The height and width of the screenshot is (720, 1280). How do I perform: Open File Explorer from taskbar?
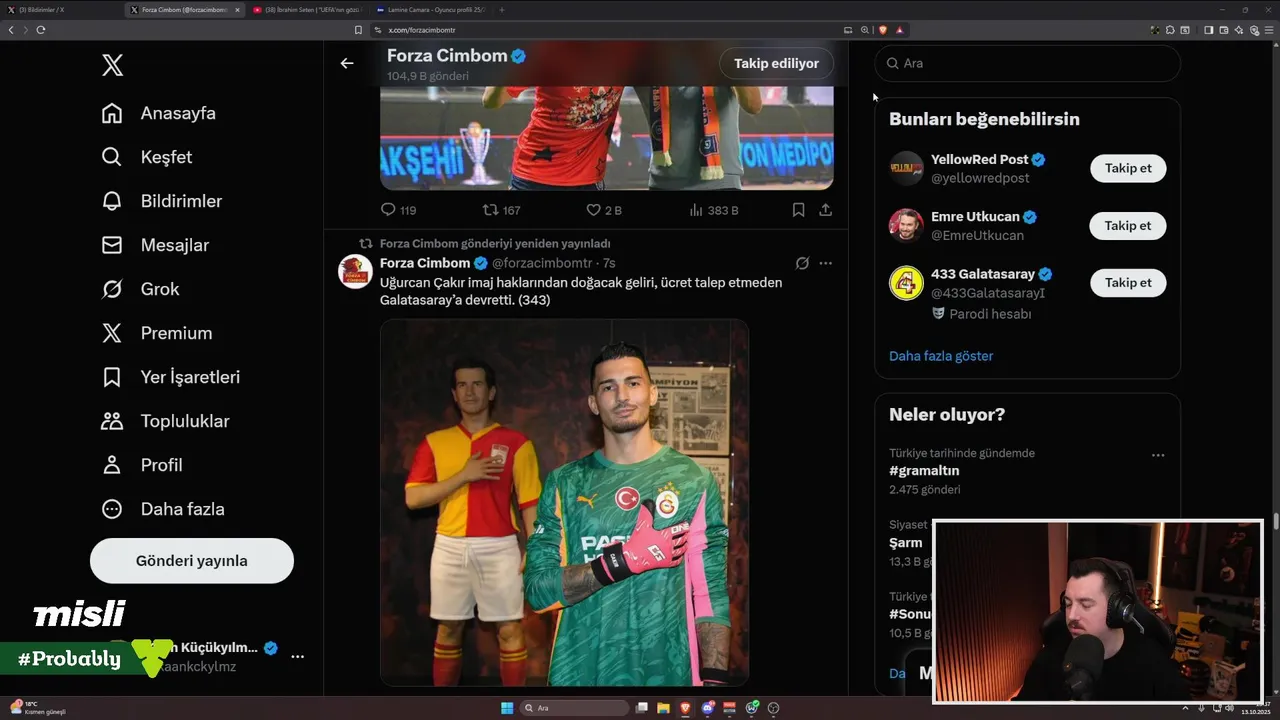(664, 708)
